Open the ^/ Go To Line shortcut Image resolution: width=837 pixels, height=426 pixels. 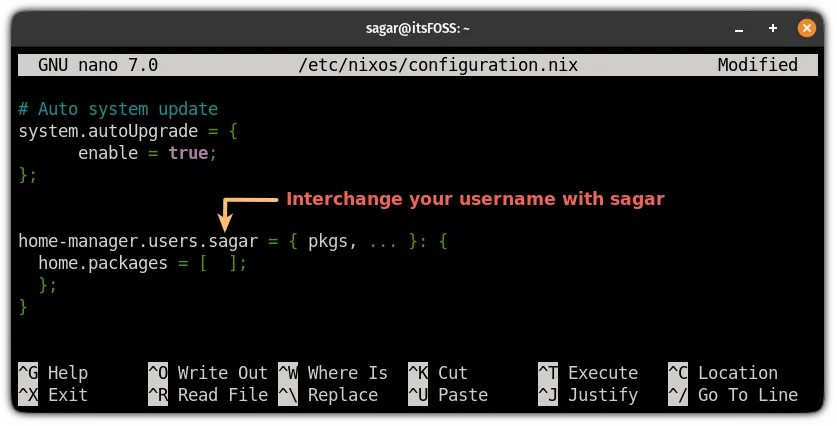click(732, 395)
